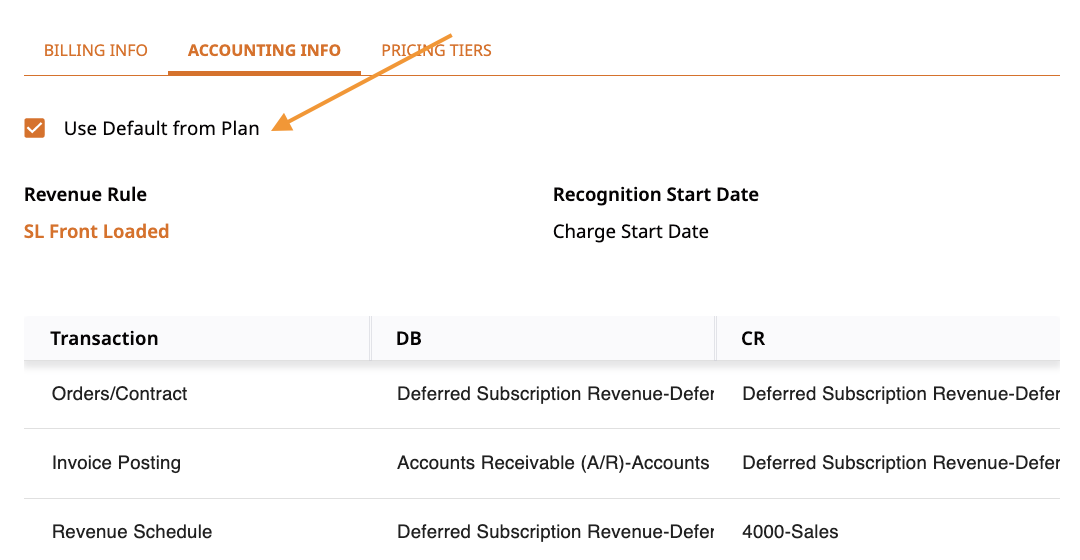
Task: Open the SL Front Loaded revenue rule link
Action: [96, 231]
